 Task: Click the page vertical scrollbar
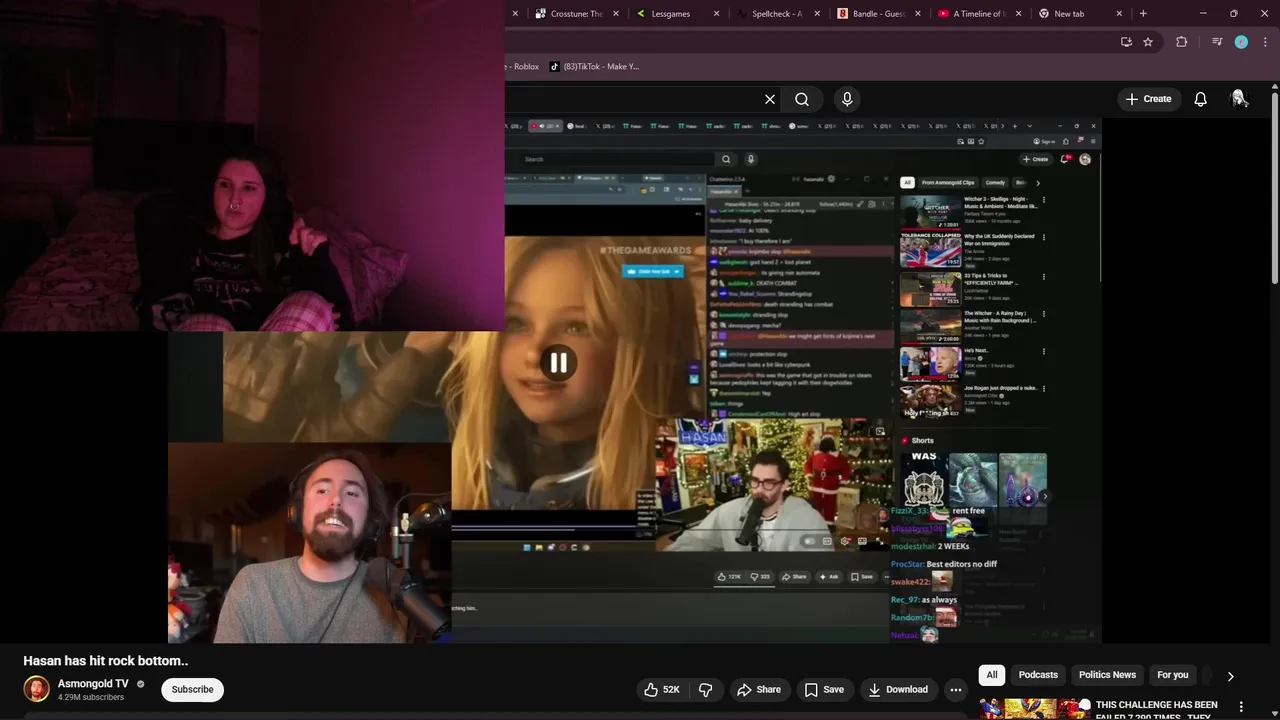(x=1275, y=190)
